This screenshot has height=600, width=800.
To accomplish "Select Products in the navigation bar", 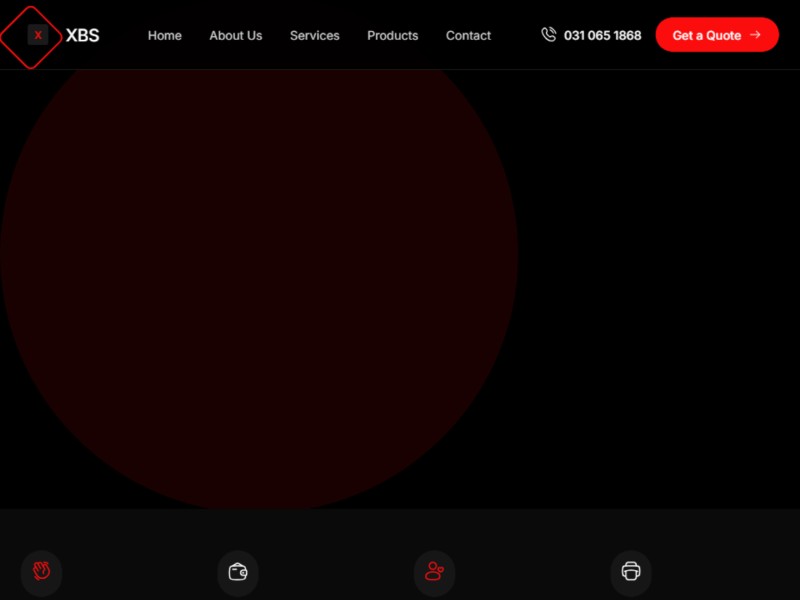I will pos(392,35).
